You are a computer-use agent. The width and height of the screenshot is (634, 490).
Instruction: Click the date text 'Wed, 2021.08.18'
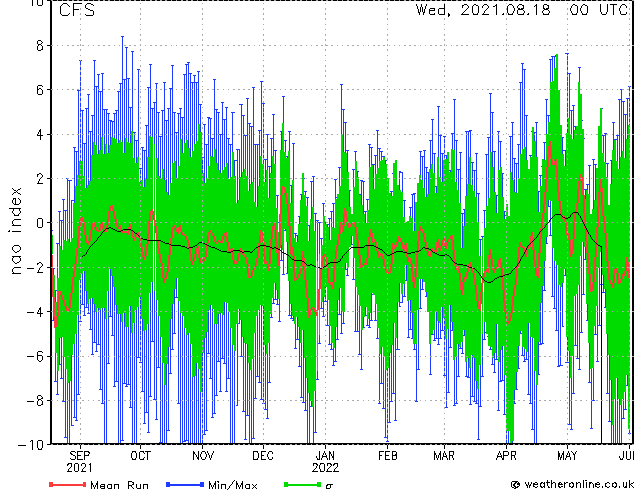(483, 10)
